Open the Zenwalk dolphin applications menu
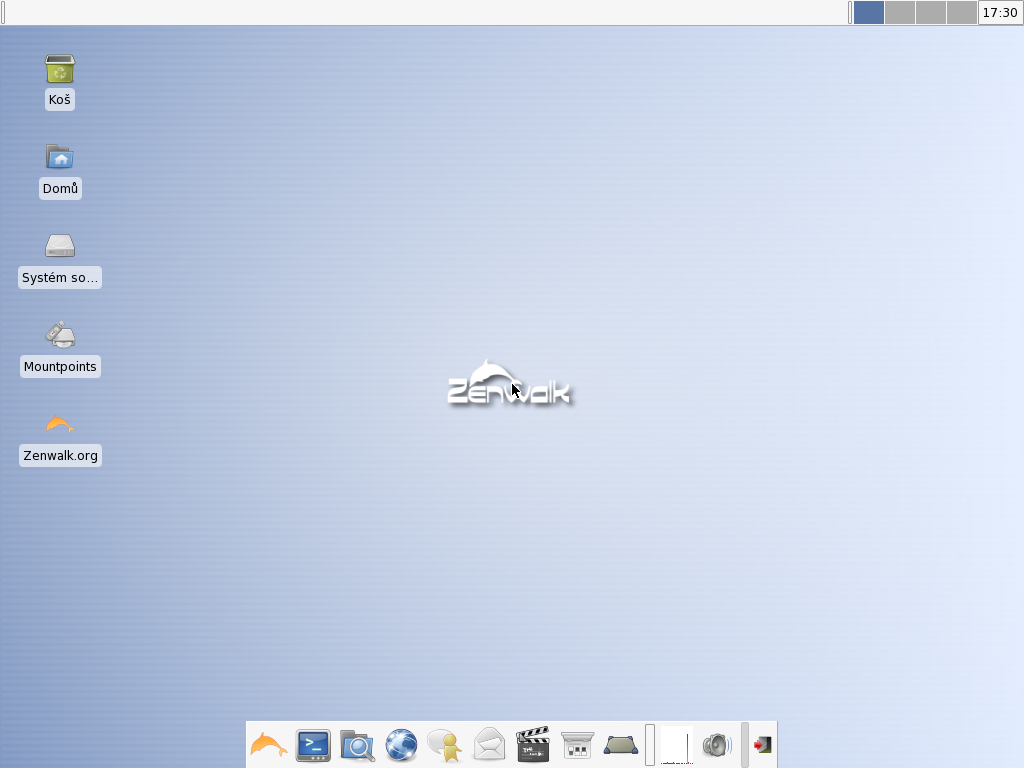 pyautogui.click(x=268, y=744)
